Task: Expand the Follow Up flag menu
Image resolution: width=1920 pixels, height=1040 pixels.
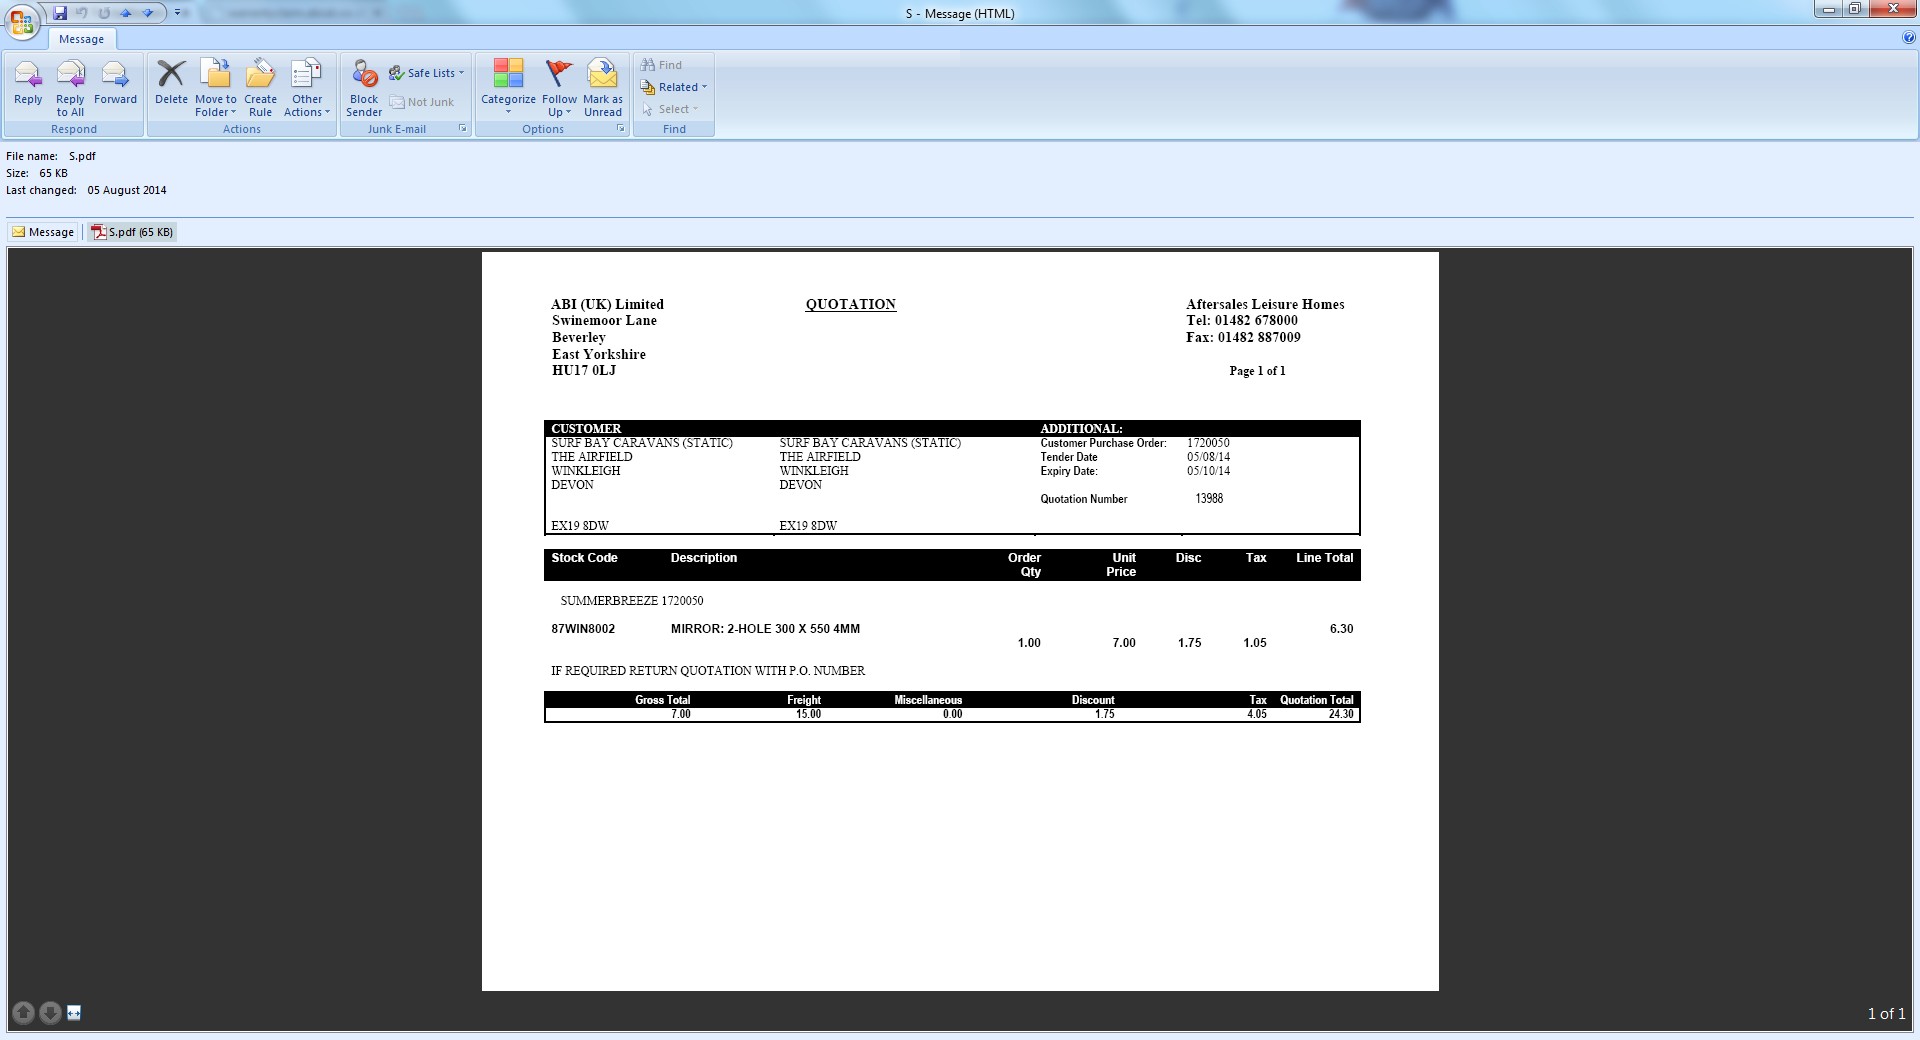Action: coord(559,88)
